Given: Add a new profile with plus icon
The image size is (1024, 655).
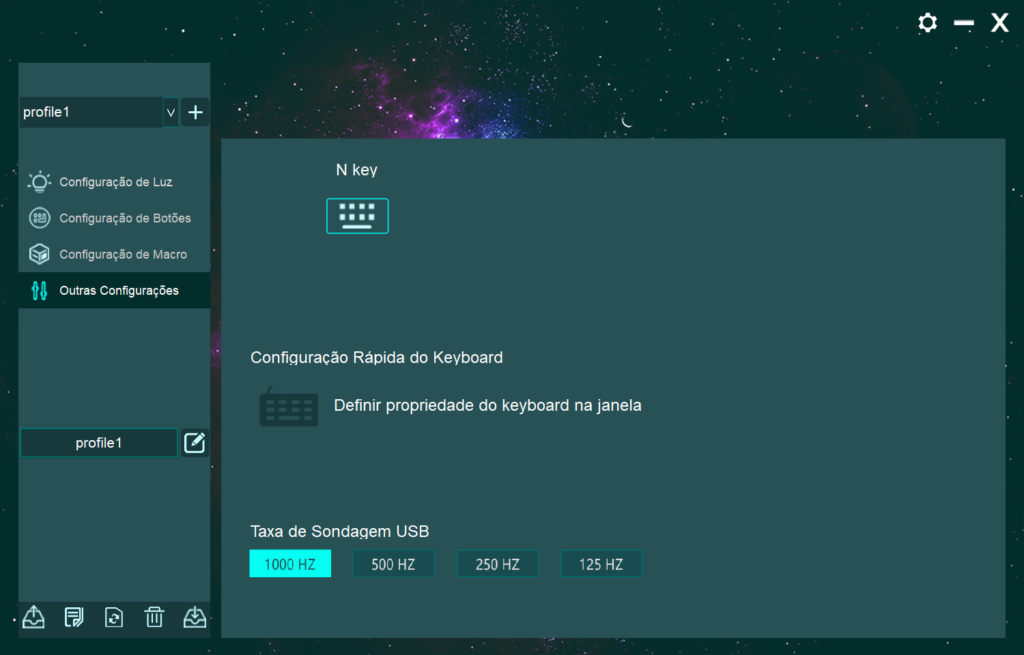Looking at the screenshot, I should (x=196, y=112).
